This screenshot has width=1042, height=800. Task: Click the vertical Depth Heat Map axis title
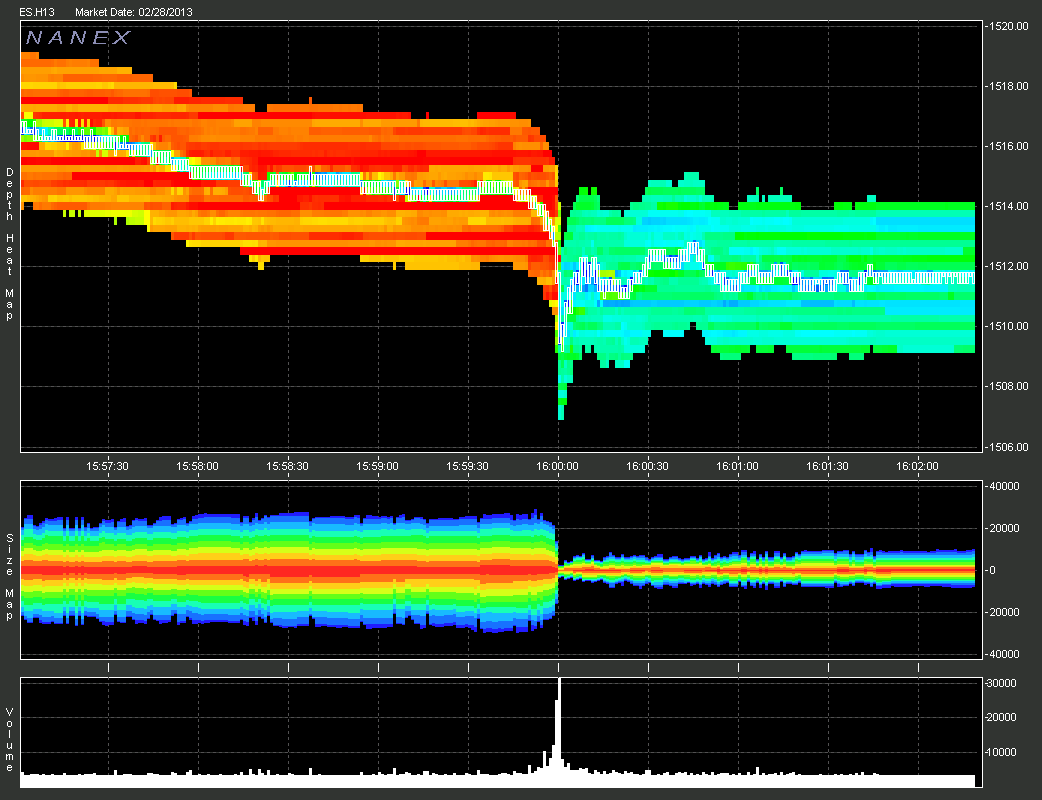click(9, 244)
